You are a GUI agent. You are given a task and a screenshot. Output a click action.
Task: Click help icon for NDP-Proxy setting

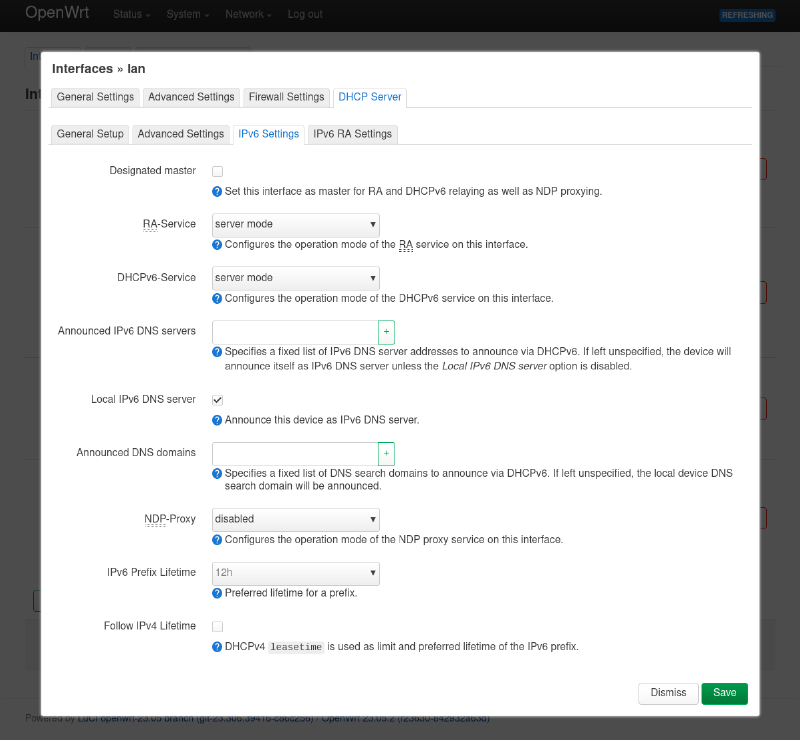[217, 539]
